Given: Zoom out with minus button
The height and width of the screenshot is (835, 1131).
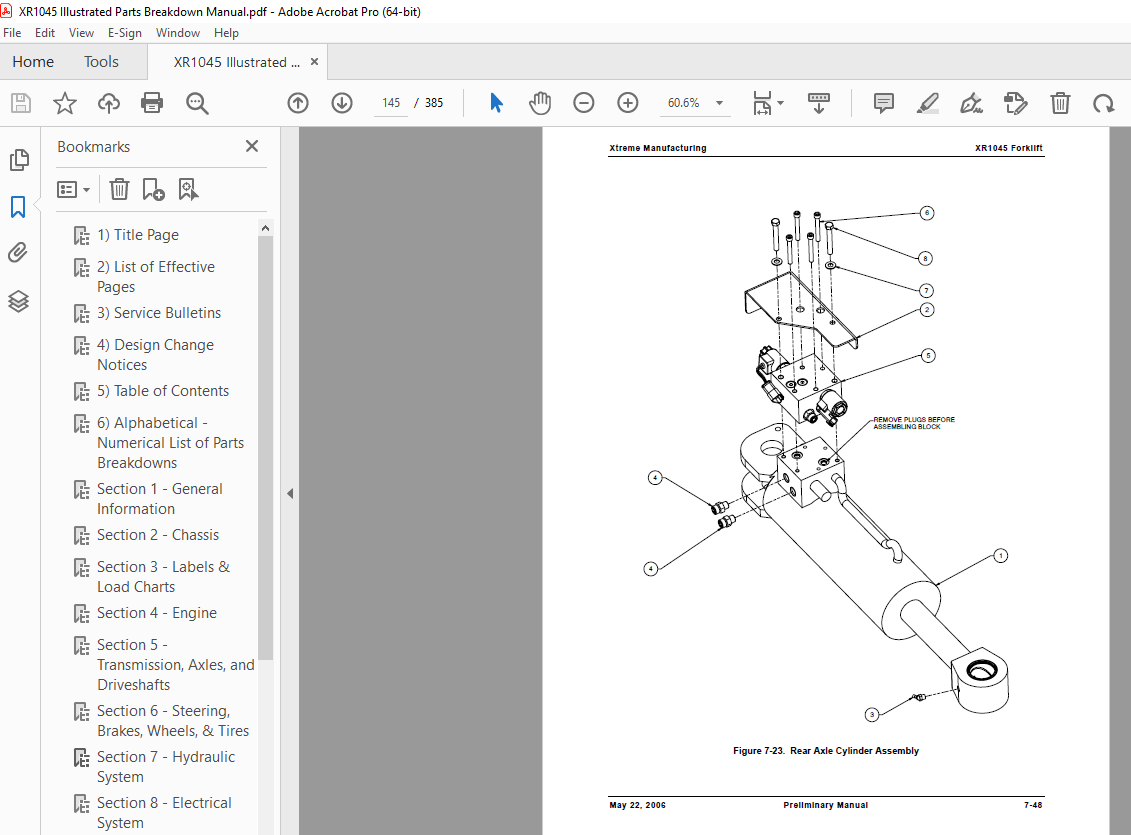Looking at the screenshot, I should 584,103.
